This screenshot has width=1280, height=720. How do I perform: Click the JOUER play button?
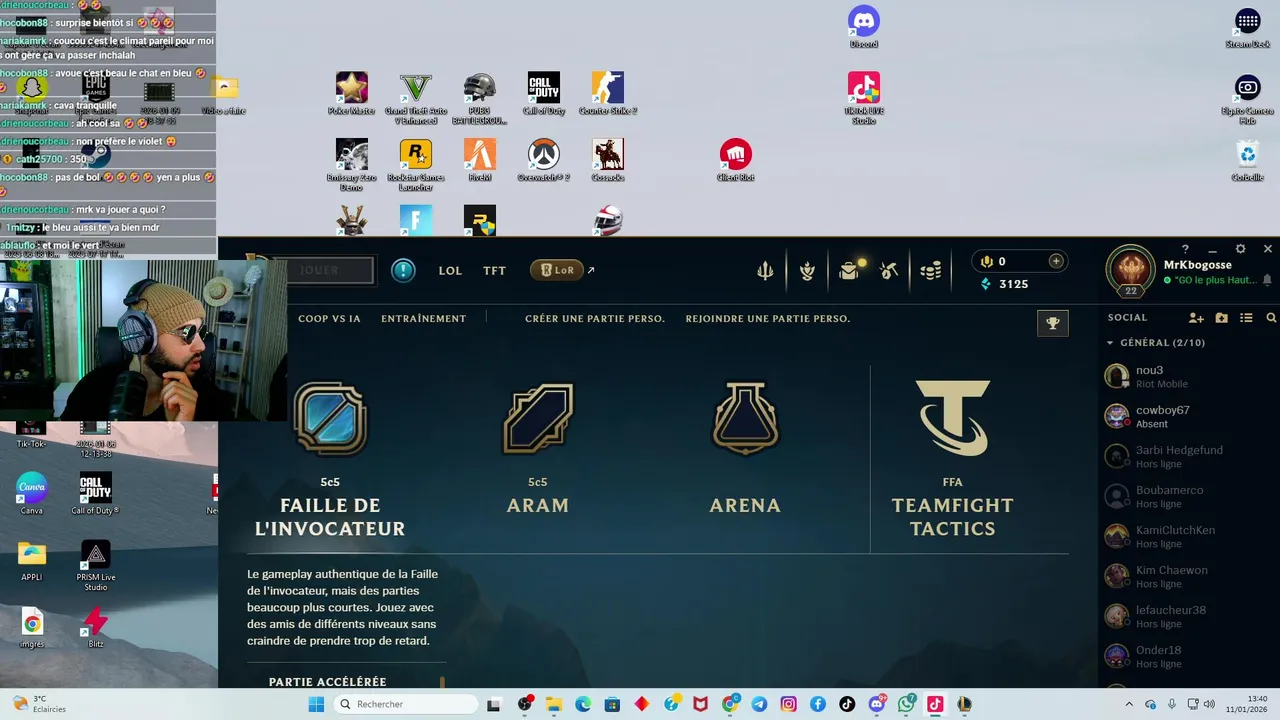(319, 270)
